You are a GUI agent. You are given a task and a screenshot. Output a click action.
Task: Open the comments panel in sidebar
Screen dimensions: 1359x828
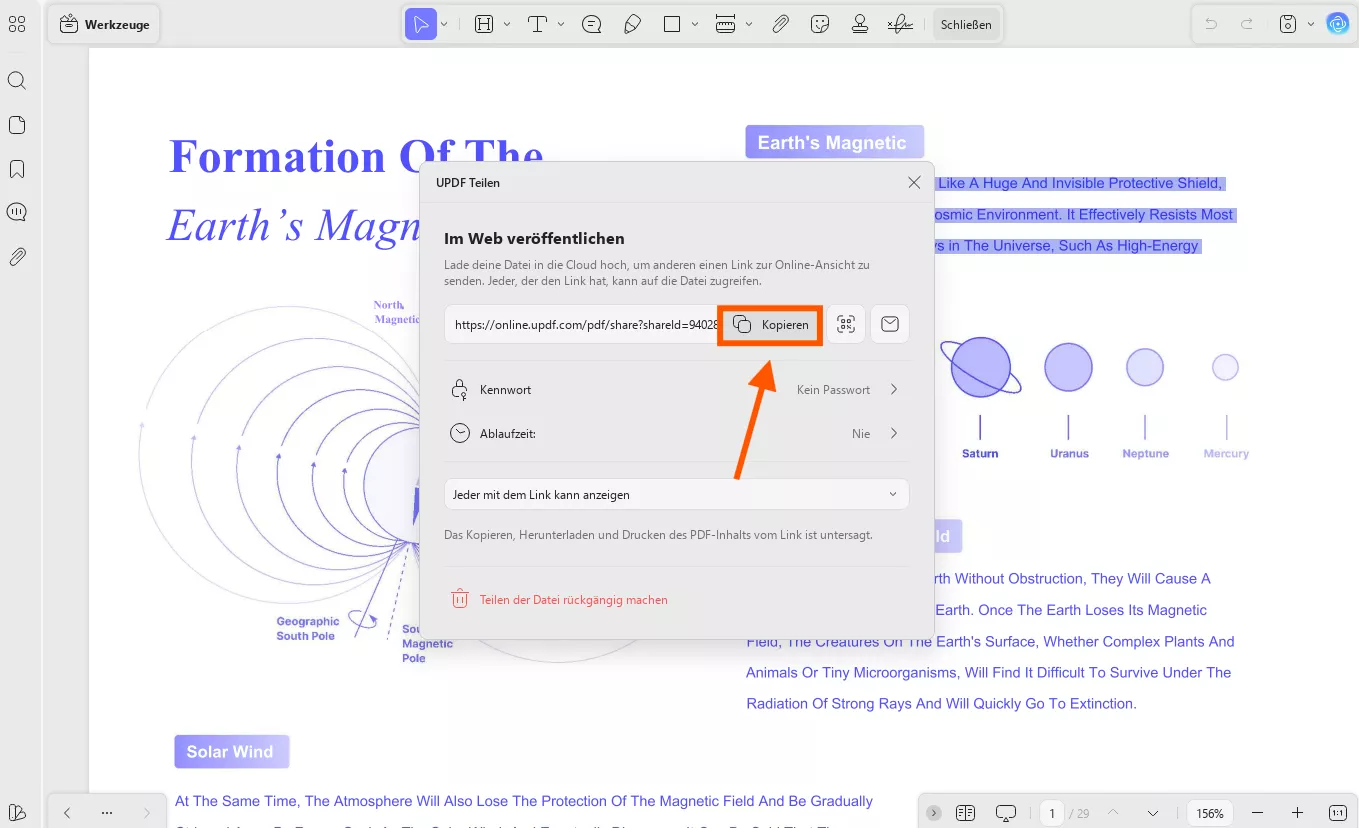[17, 212]
